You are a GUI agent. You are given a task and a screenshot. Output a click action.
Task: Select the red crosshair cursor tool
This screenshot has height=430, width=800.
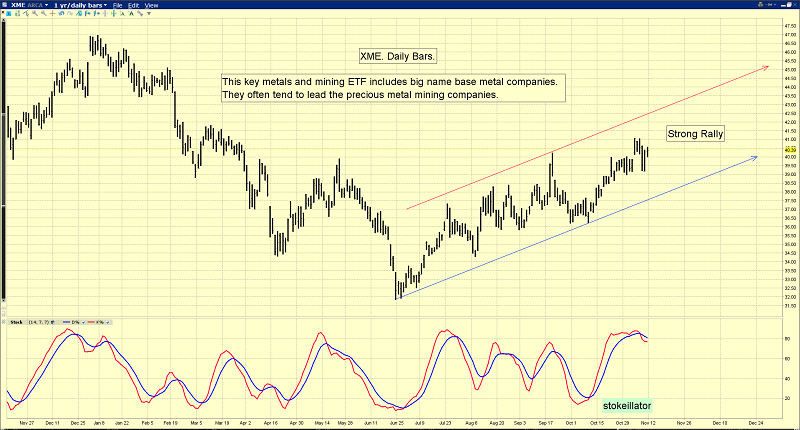tap(52, 13)
